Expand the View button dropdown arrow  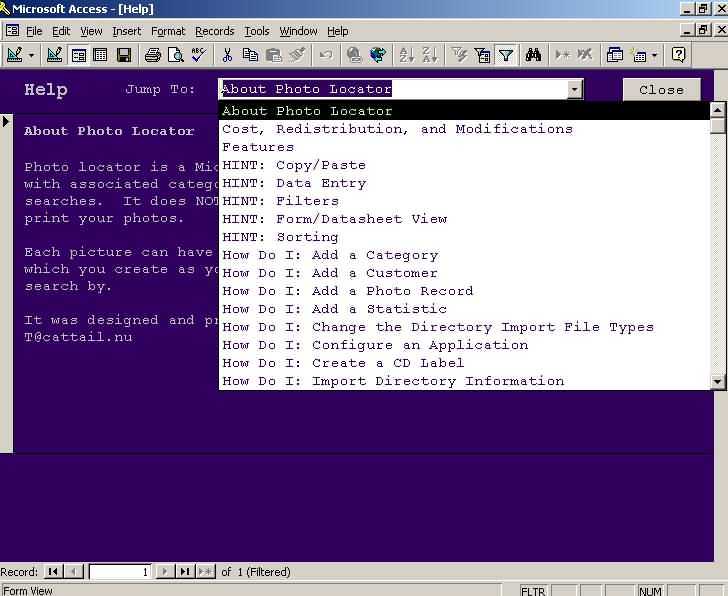click(32, 55)
